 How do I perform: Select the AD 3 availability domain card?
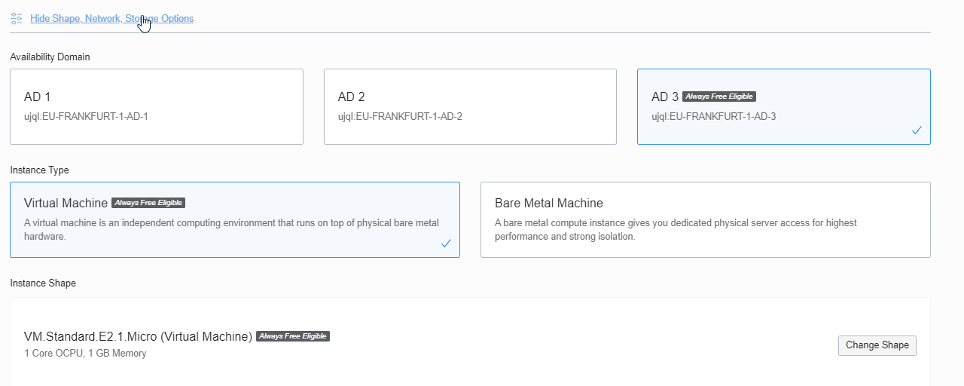(x=784, y=106)
